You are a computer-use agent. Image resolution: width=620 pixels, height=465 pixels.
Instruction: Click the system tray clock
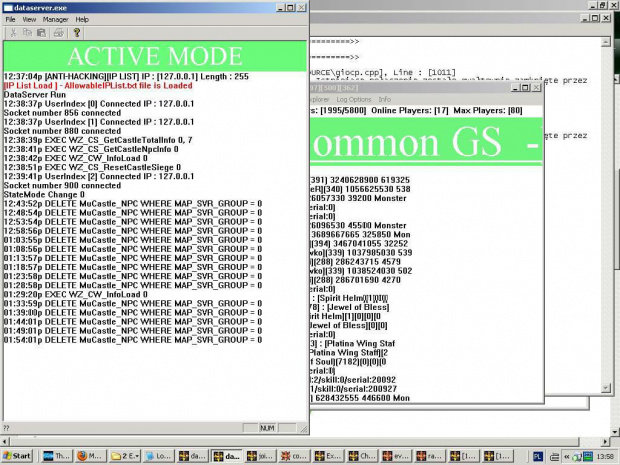pos(604,456)
